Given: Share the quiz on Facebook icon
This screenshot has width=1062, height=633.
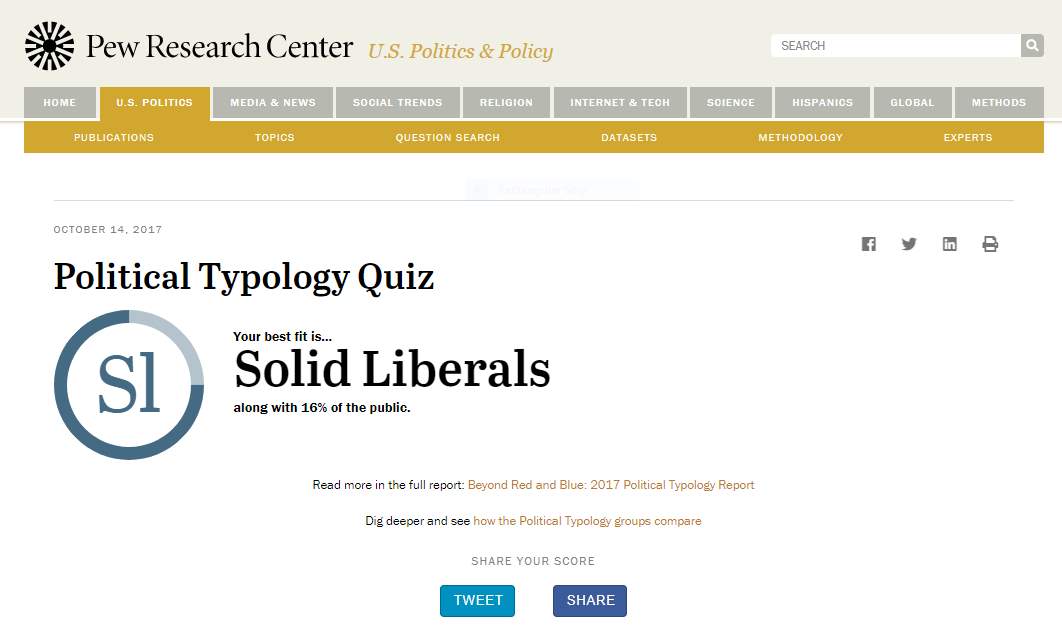Looking at the screenshot, I should [868, 244].
